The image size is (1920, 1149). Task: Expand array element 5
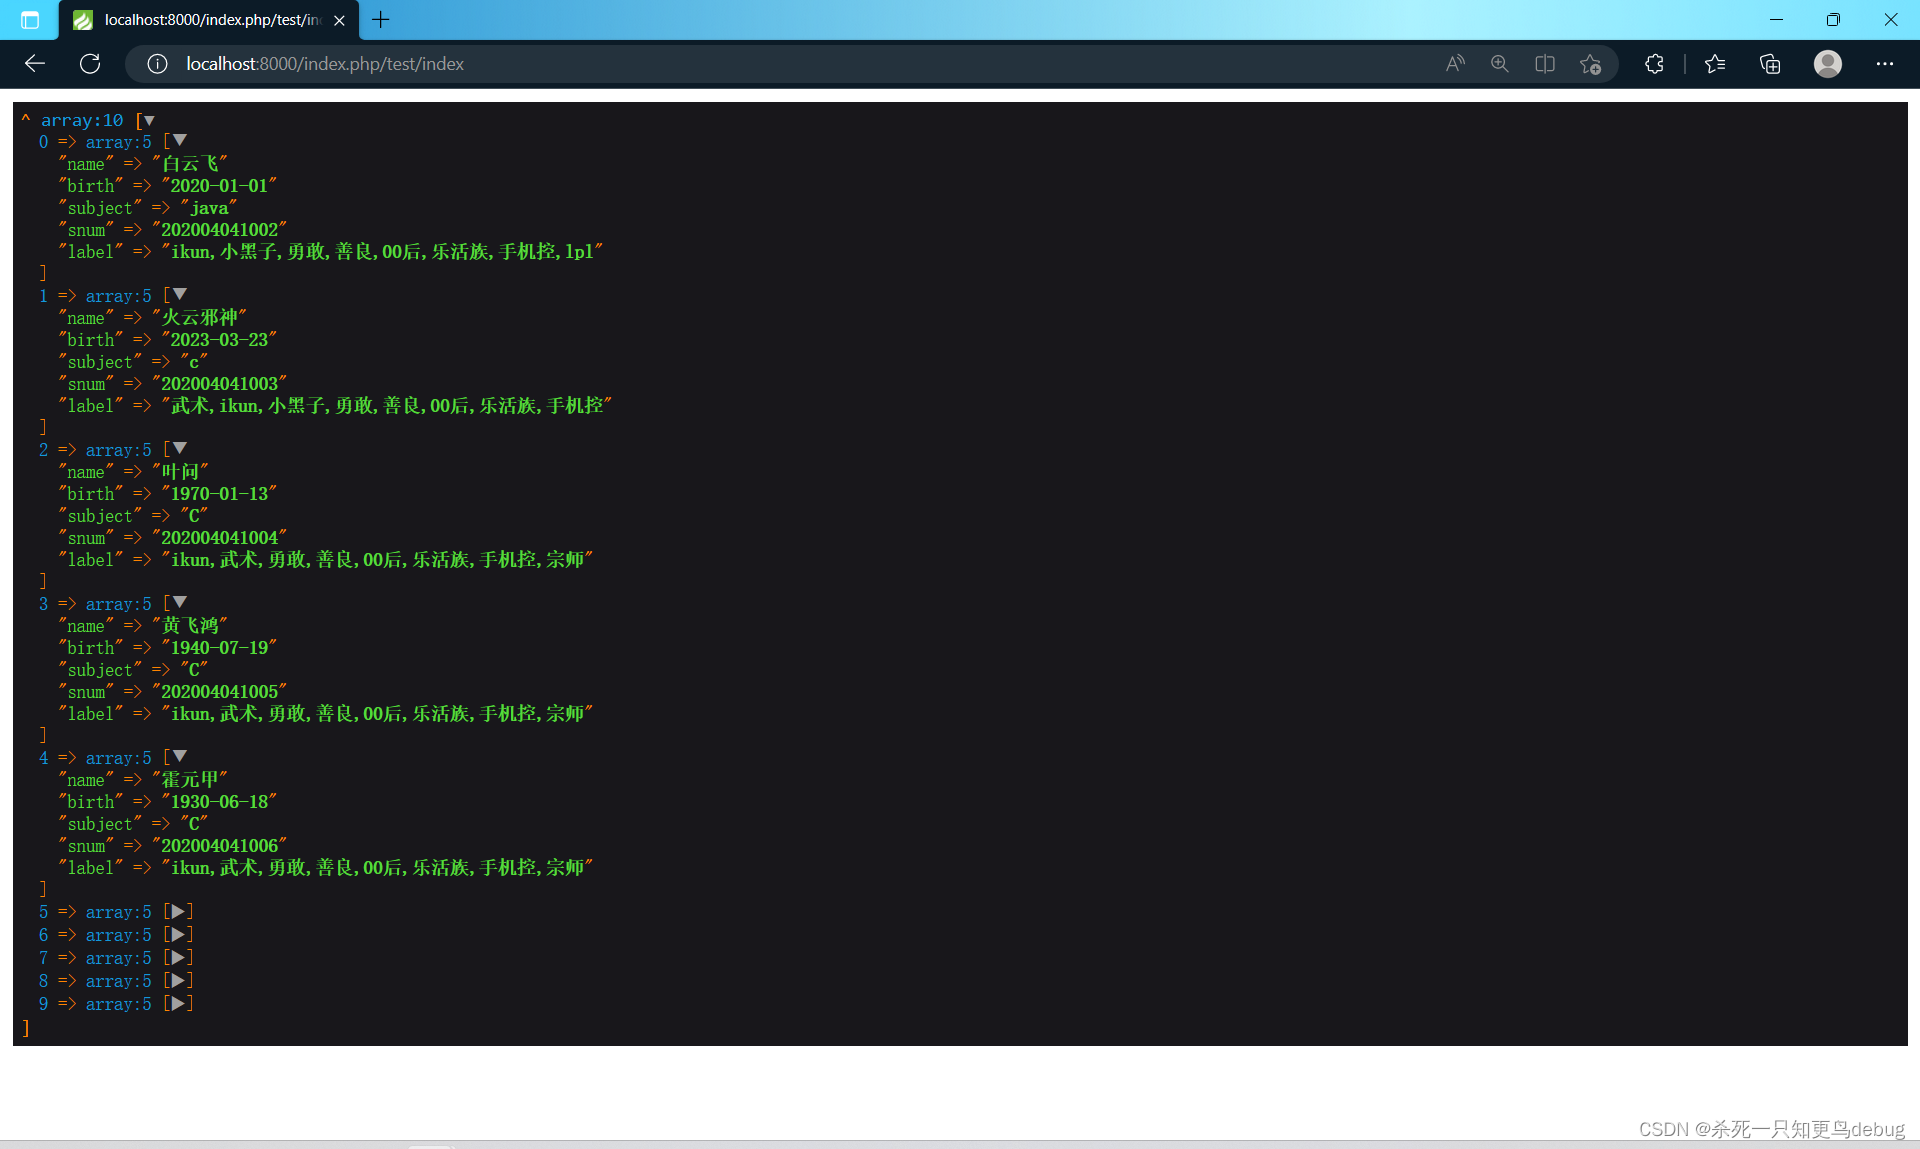[x=176, y=911]
